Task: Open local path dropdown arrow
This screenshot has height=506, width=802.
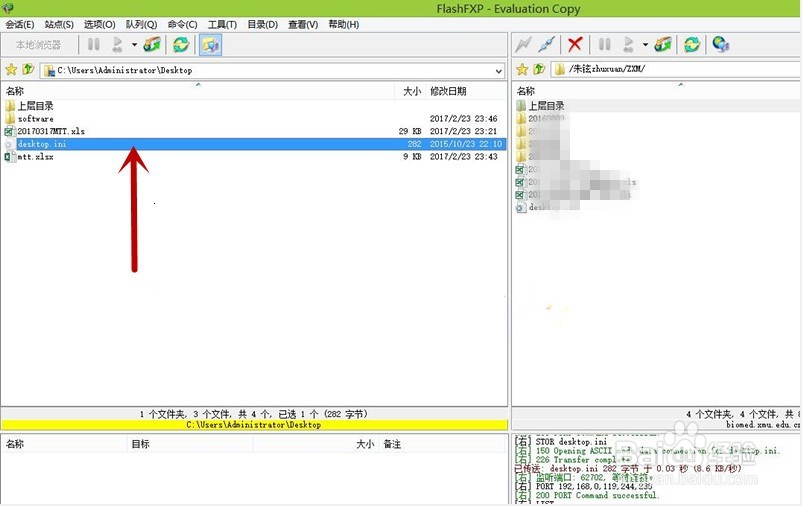Action: (x=499, y=71)
